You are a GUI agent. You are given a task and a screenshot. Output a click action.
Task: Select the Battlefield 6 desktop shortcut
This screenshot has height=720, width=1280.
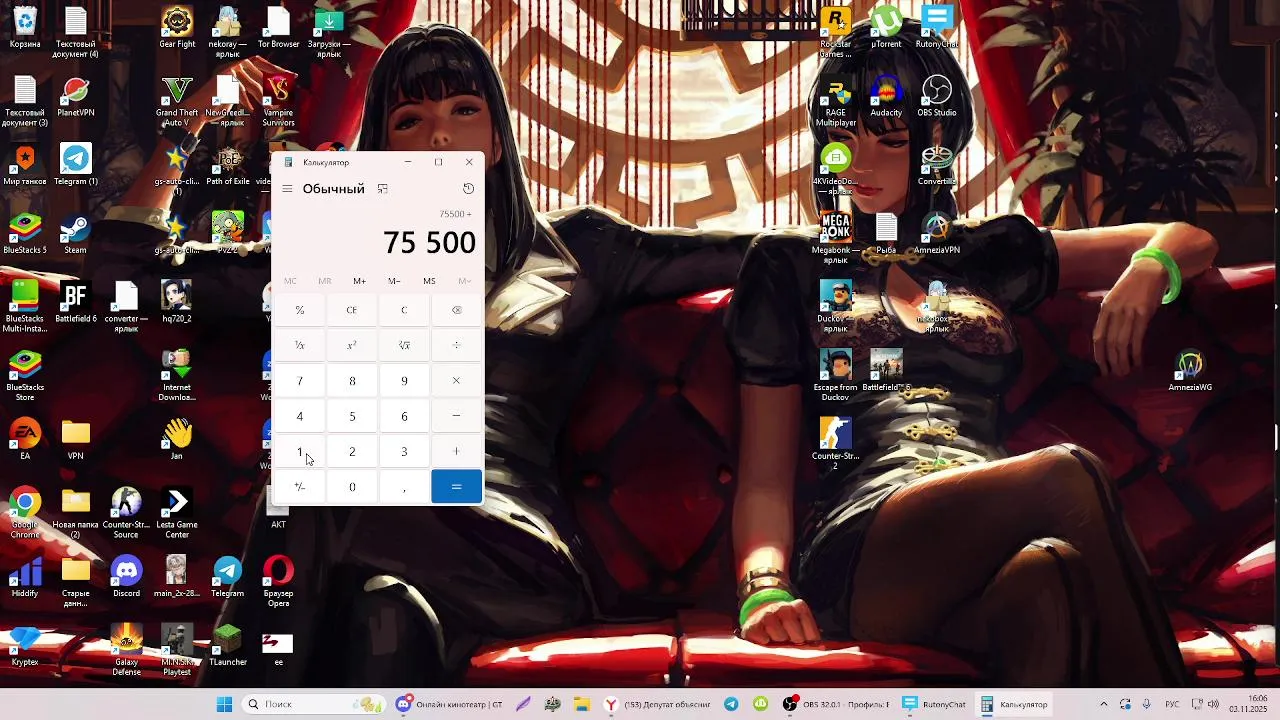click(x=76, y=303)
